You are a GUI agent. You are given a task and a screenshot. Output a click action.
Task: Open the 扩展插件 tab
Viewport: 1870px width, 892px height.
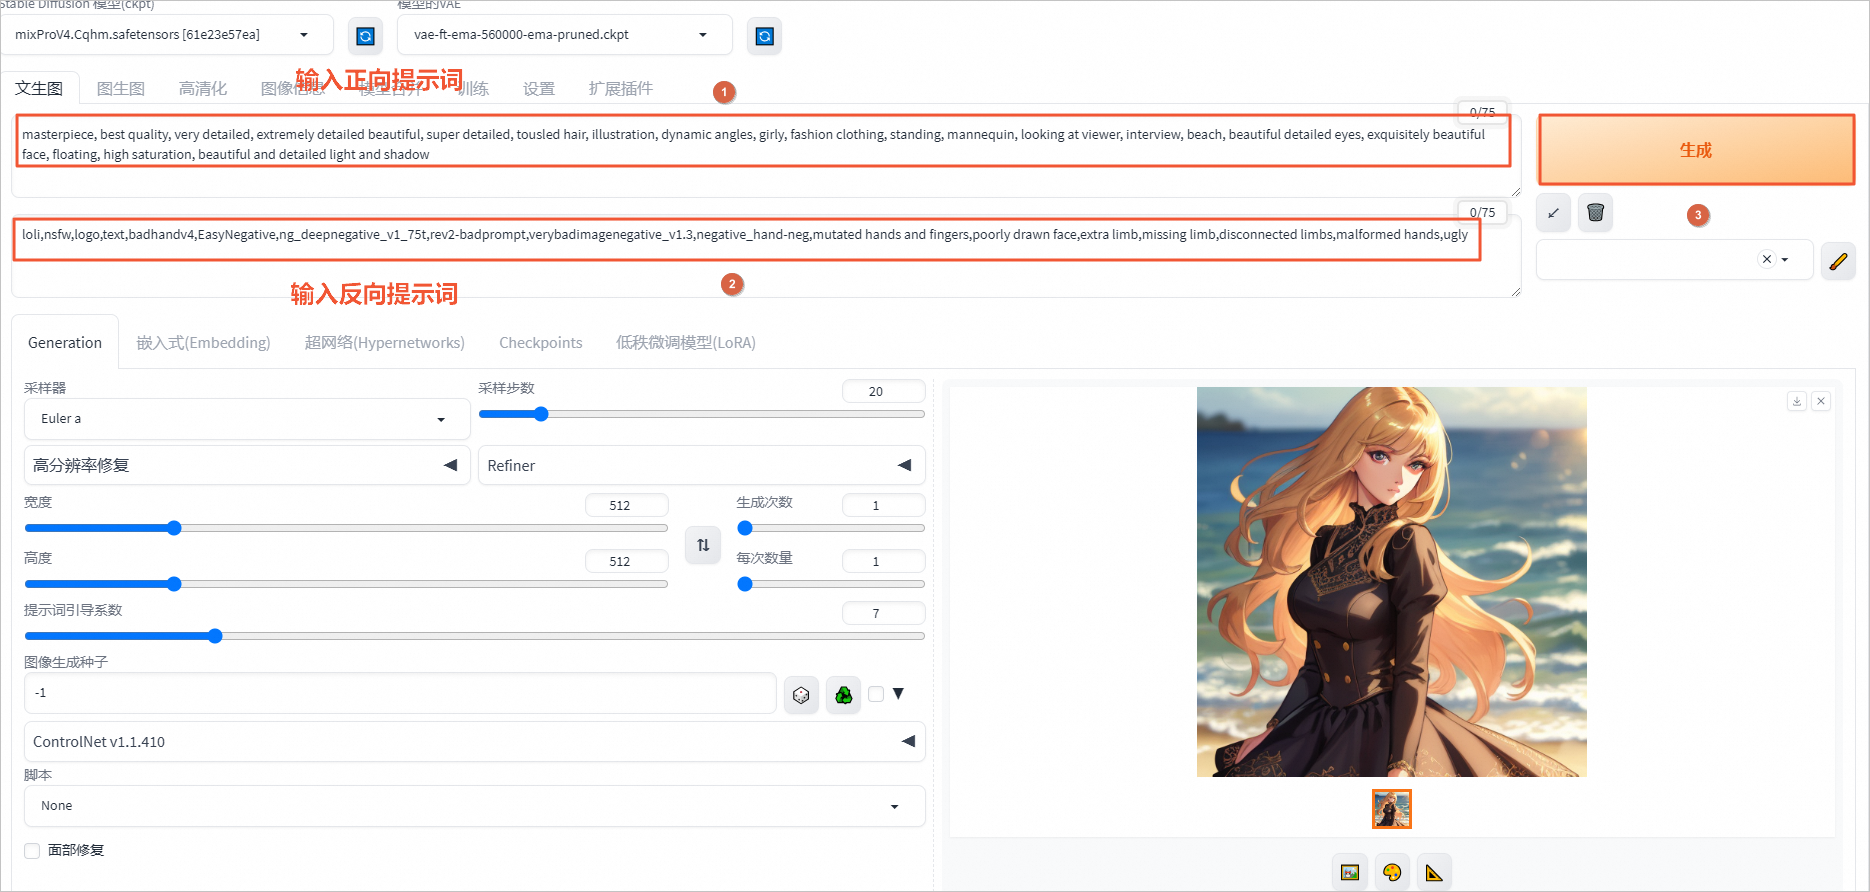(x=621, y=88)
